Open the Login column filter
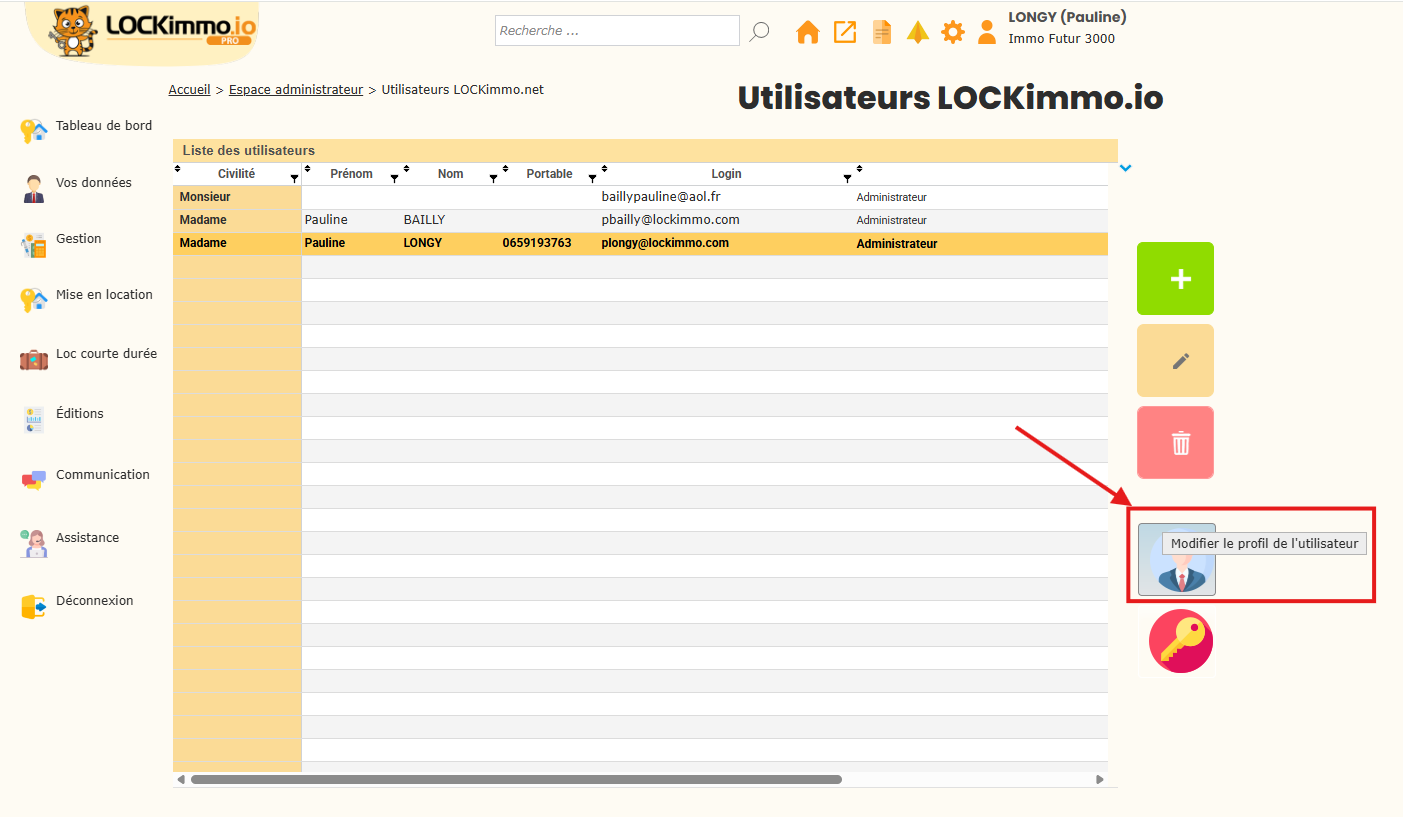The image size is (1403, 817). point(847,178)
